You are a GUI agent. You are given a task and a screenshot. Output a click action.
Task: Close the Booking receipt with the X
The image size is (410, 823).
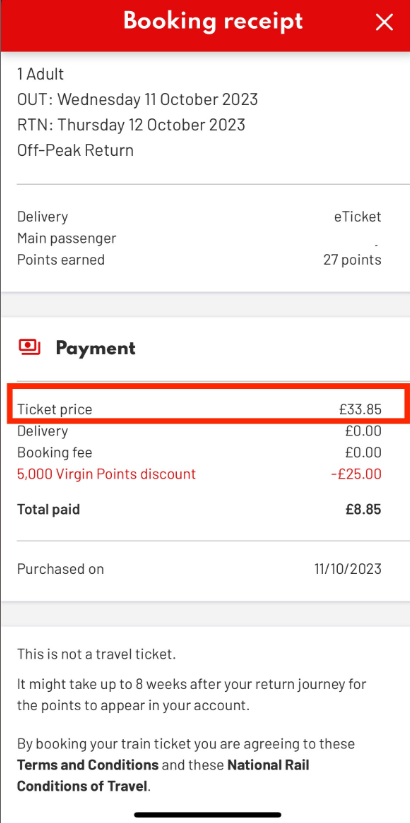click(x=385, y=22)
